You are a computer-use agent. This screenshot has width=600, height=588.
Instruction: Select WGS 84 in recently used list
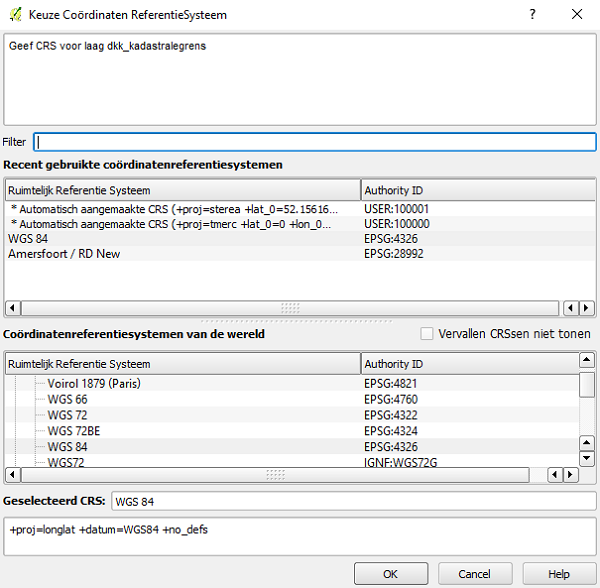pos(28,239)
